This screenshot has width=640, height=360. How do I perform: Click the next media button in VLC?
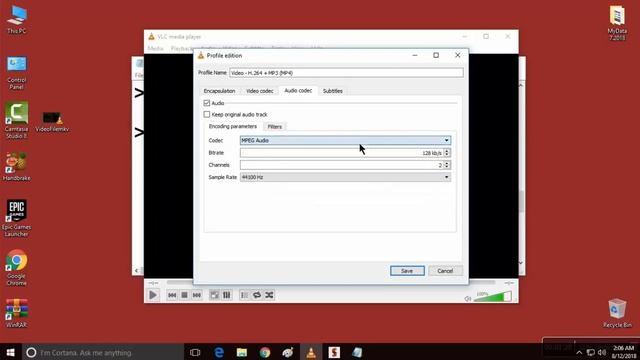tap(197, 295)
